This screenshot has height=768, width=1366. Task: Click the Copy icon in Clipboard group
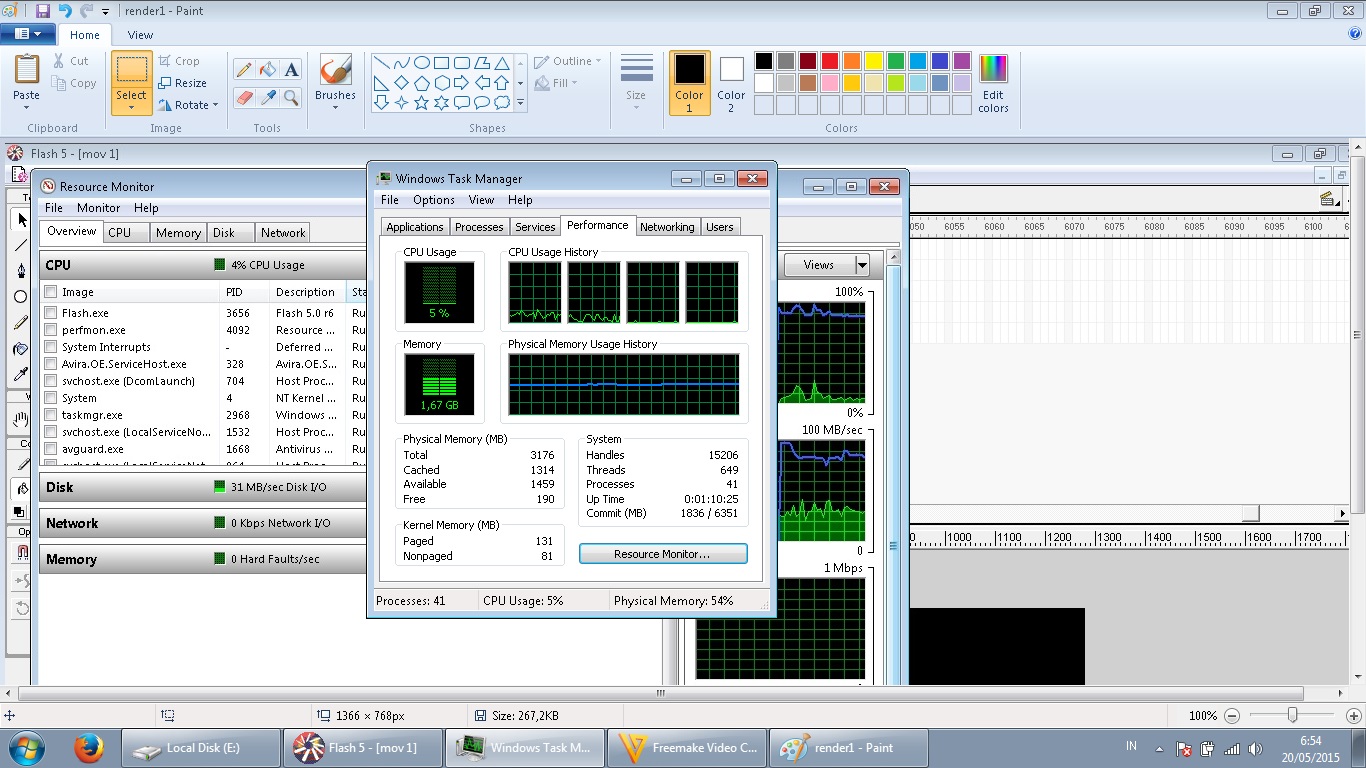click(59, 83)
